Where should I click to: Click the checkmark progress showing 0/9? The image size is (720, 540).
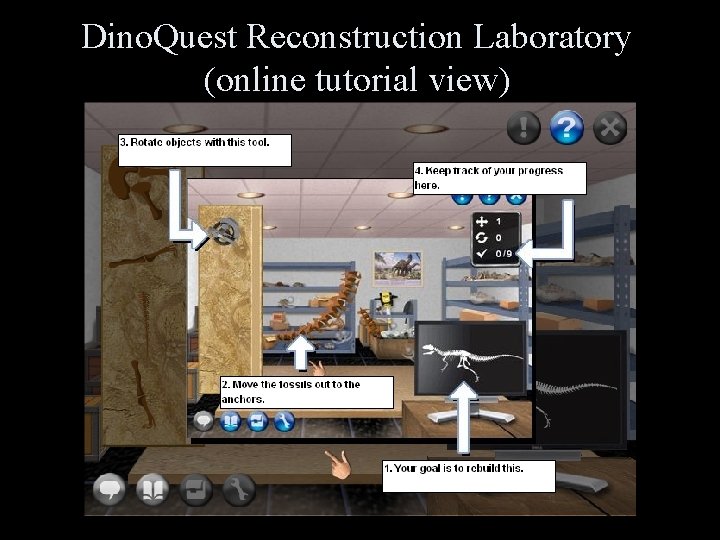click(x=494, y=253)
